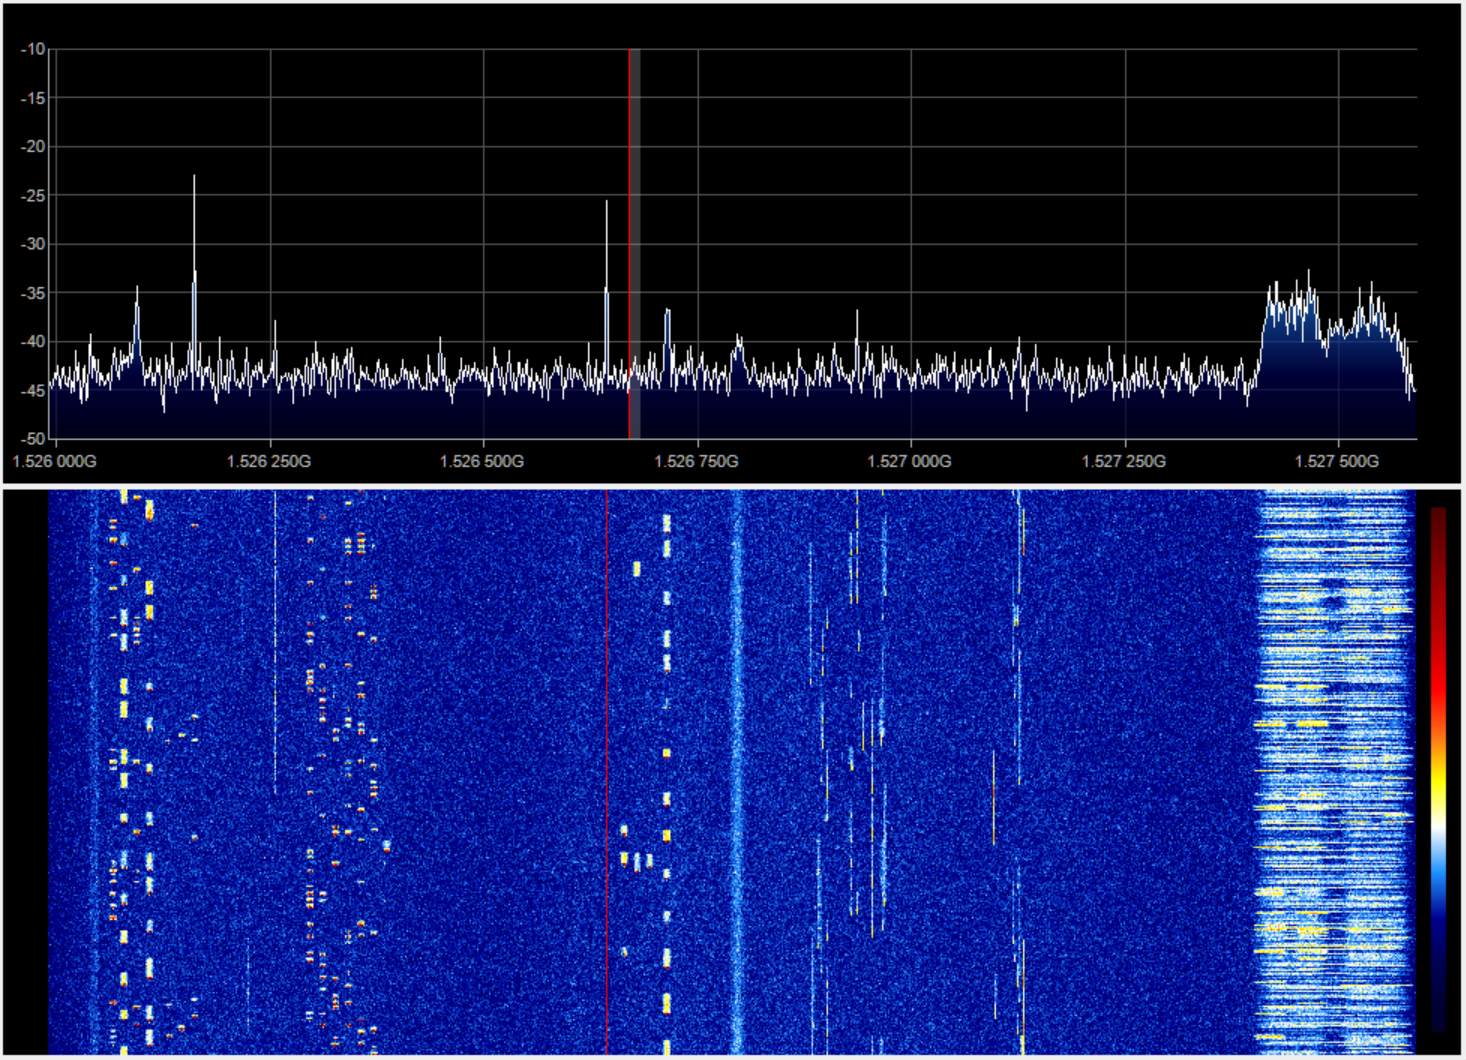Screen dimensions: 1466x1060
Task: Click the '-50' dB scale label
Action: (x=34, y=439)
